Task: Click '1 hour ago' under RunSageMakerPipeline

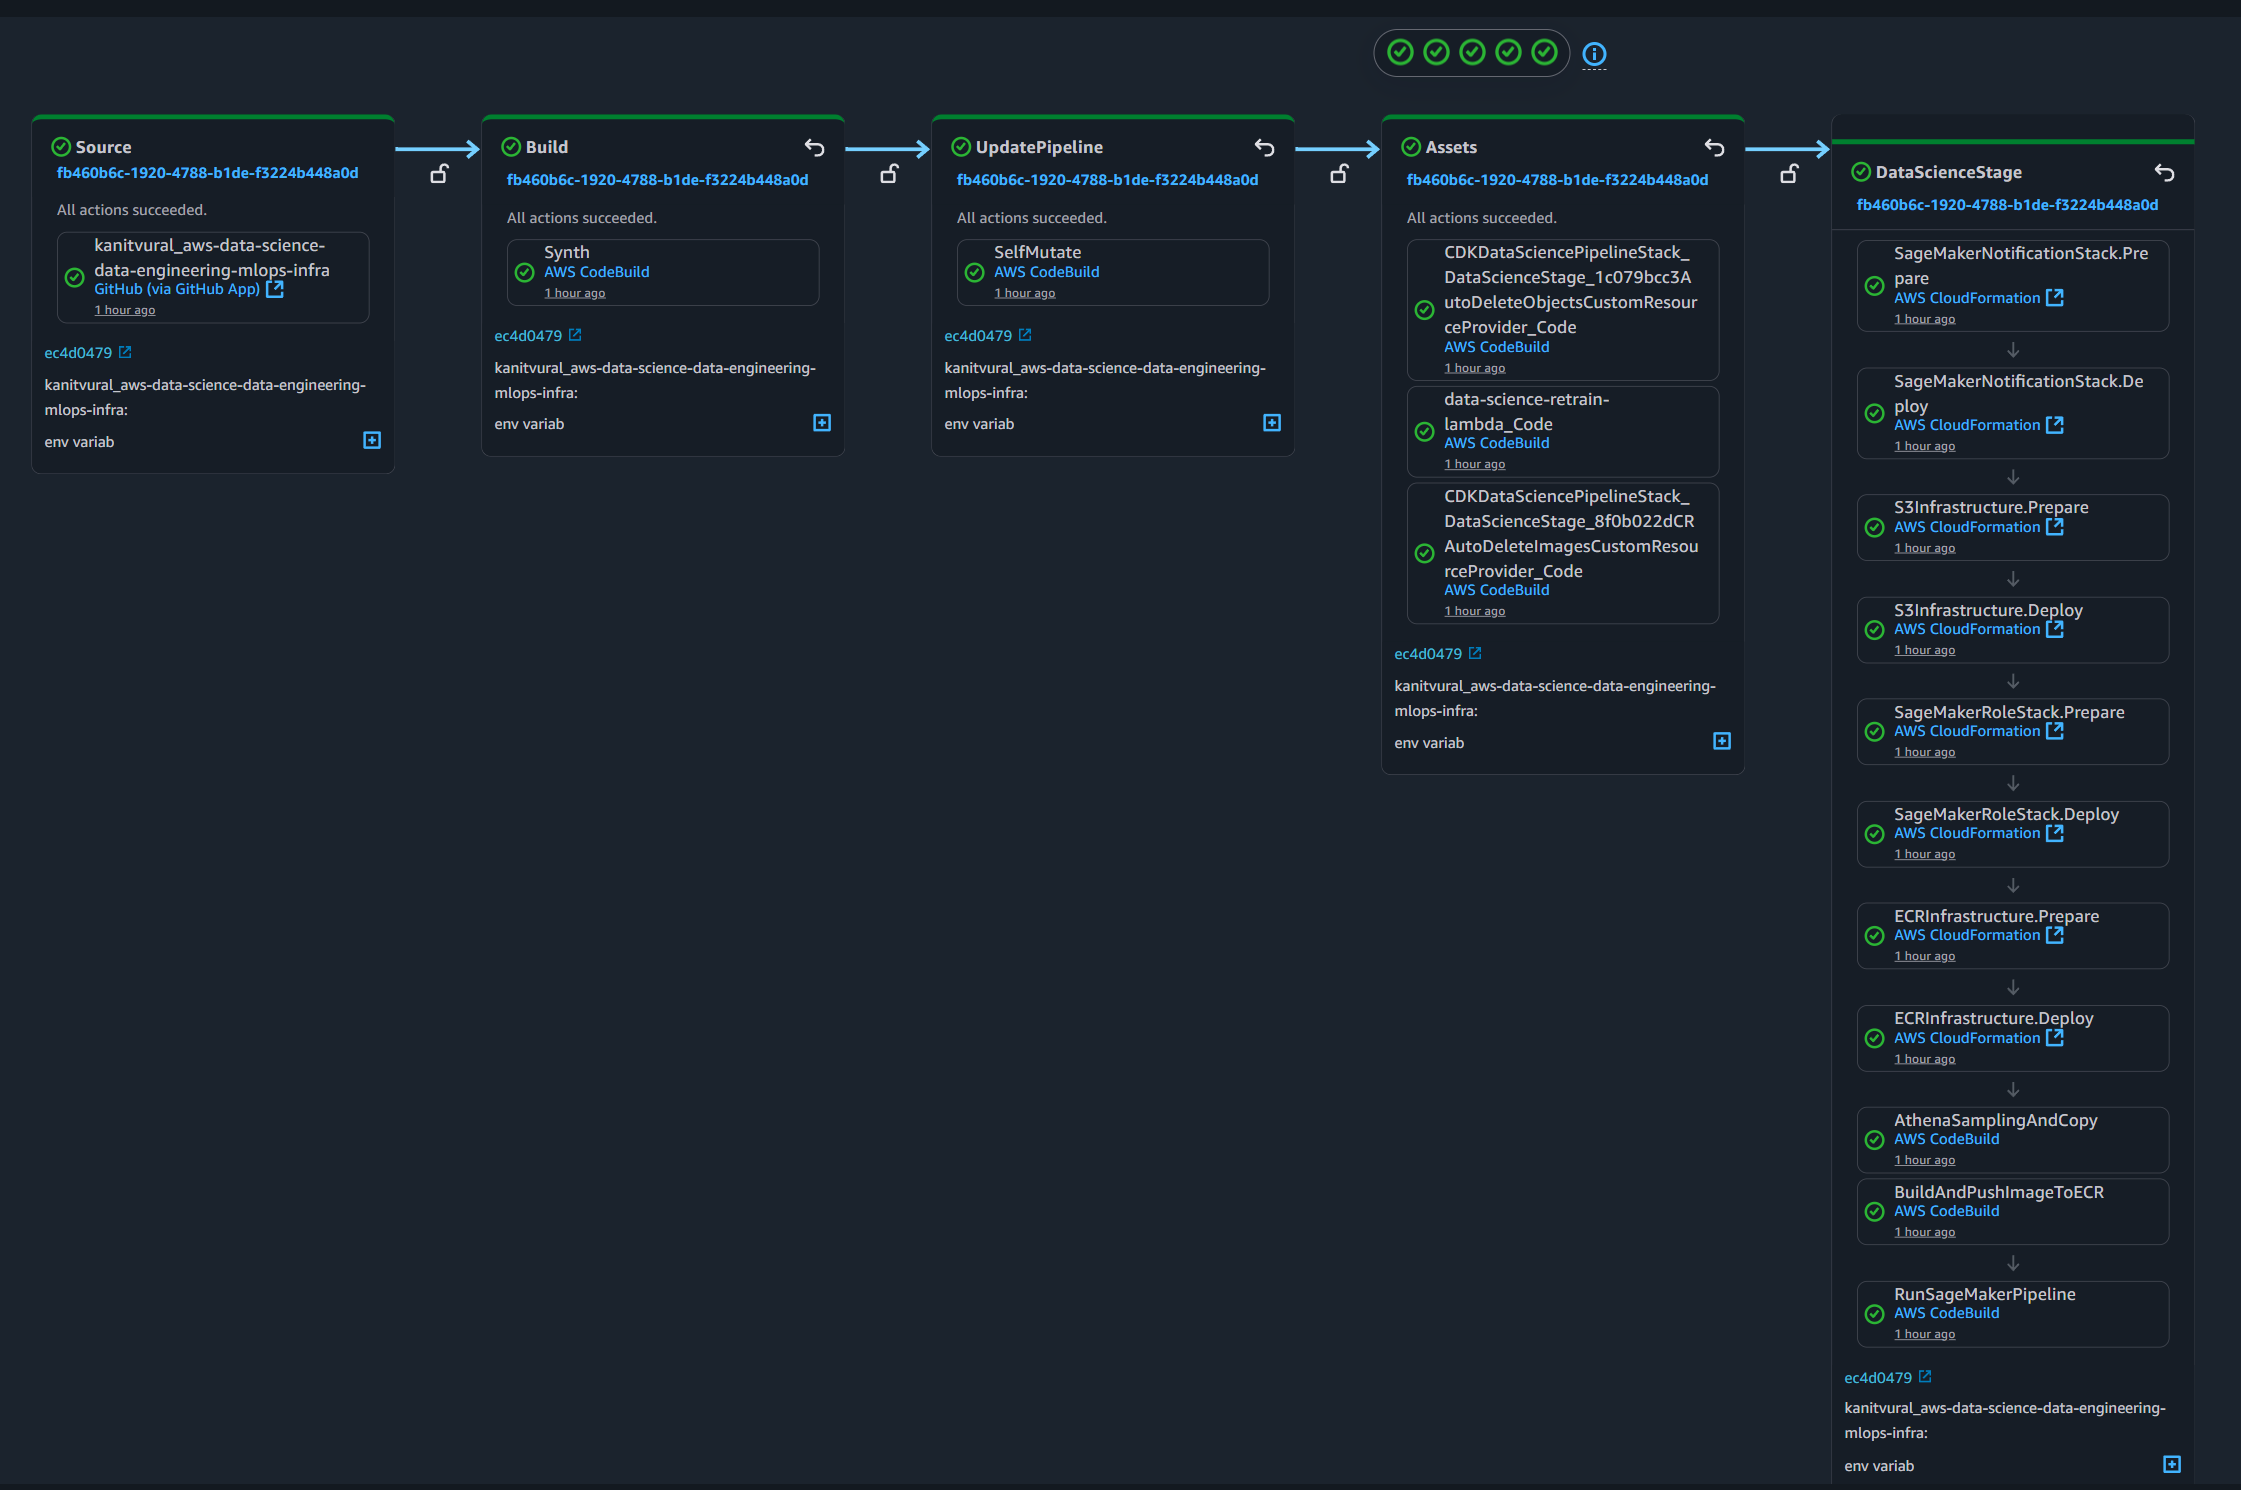Action: point(1924,1334)
